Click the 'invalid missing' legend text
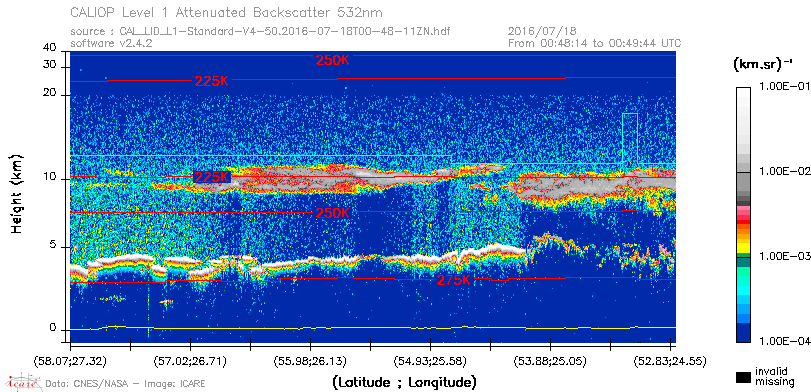811x392 pixels. coord(774,376)
